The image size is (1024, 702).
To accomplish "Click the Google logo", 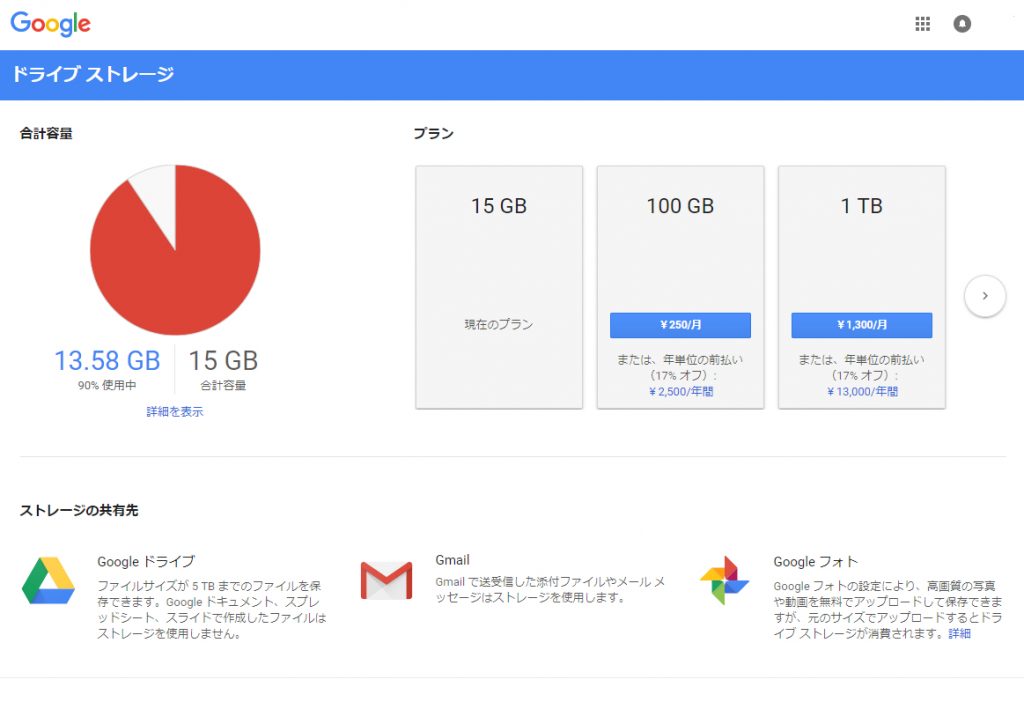I will pos(50,24).
